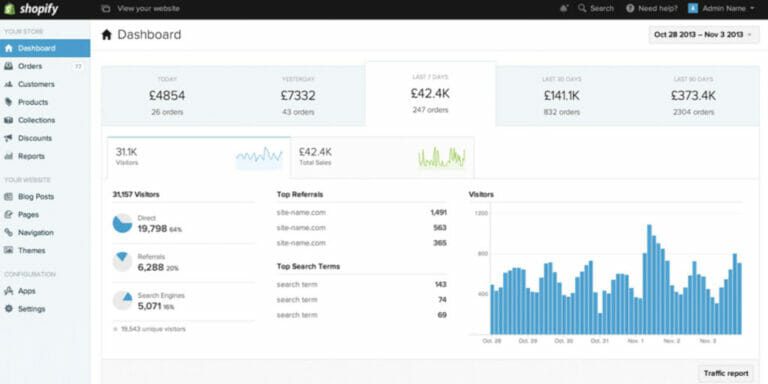The height and width of the screenshot is (384, 768).
Task: Click the Search field in top bar
Action: tap(596, 8)
